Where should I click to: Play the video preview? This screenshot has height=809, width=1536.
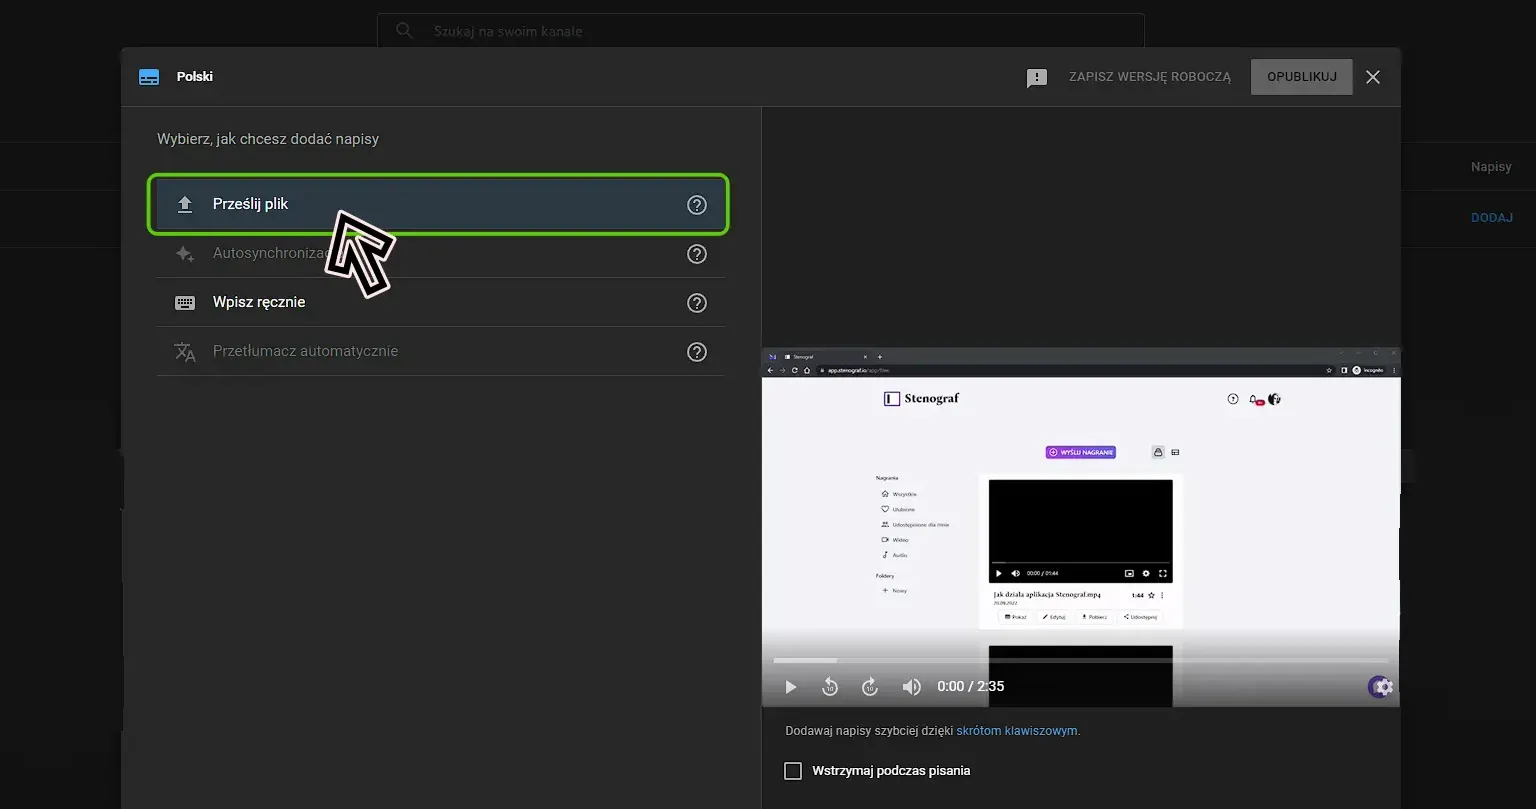coord(790,687)
